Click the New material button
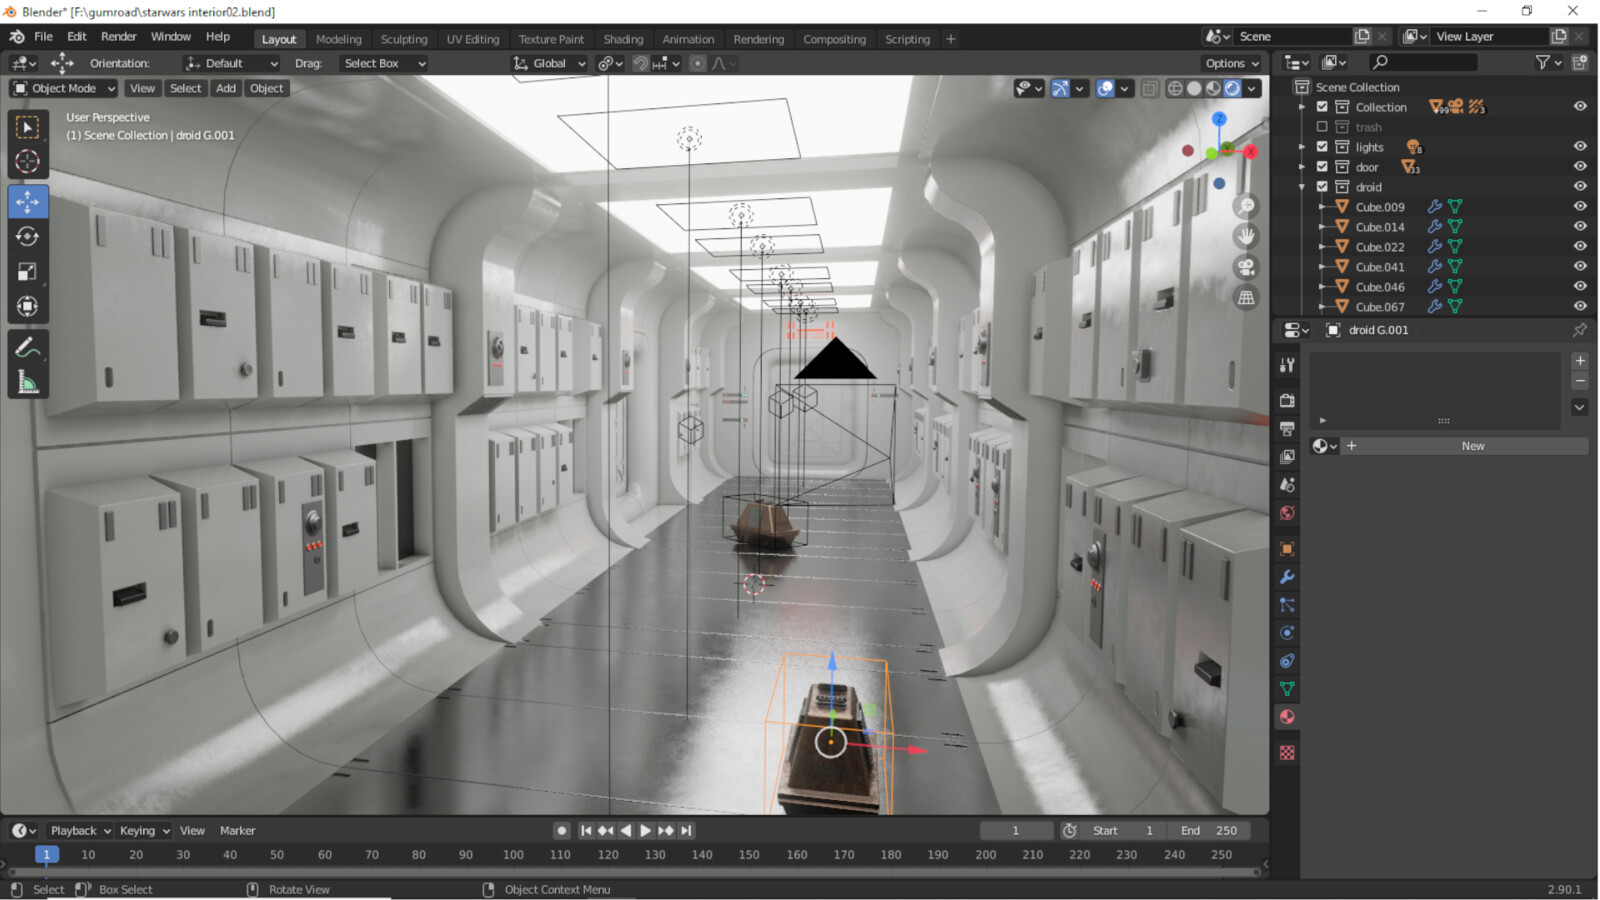Viewport: 1600px width, 900px height. (1470, 445)
